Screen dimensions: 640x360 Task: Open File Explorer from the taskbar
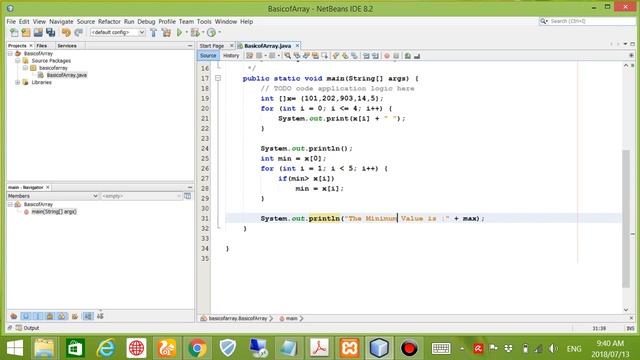pyautogui.click(x=44, y=348)
